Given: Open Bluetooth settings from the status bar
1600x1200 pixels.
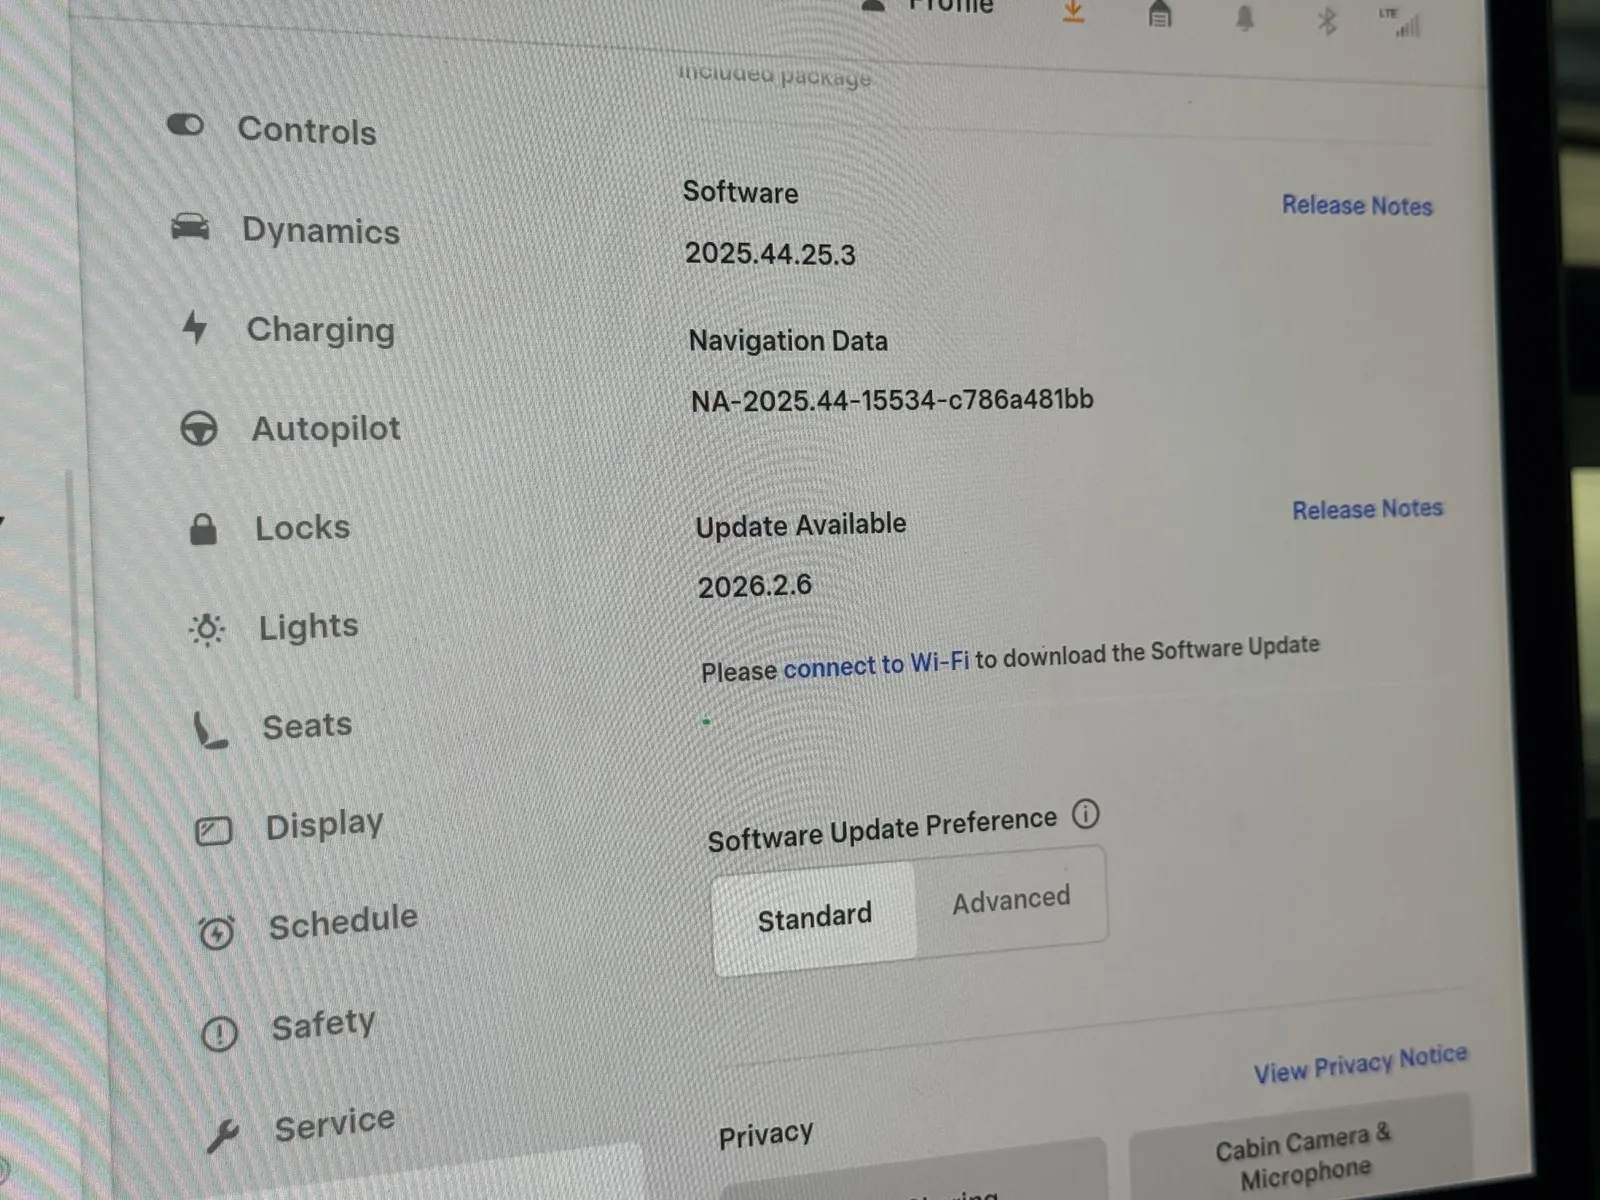Looking at the screenshot, I should coord(1326,21).
